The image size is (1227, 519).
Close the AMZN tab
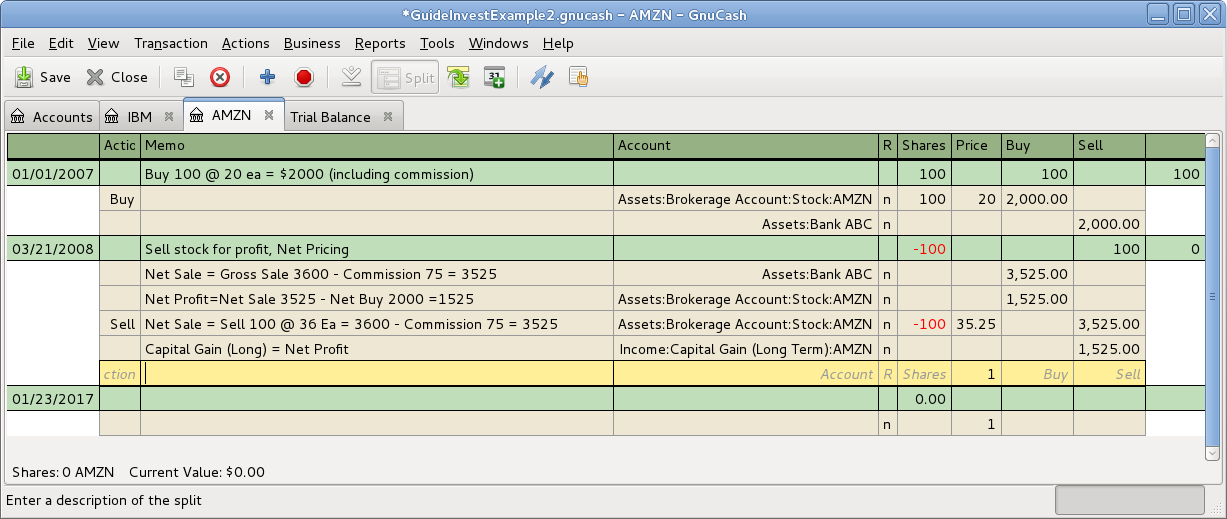tap(268, 116)
